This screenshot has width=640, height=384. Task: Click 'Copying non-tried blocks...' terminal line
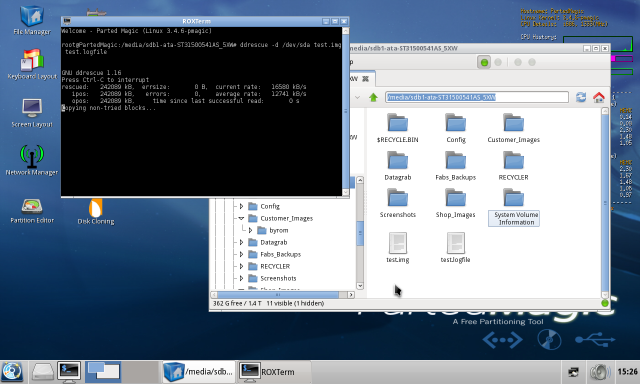pyautogui.click(x=109, y=108)
